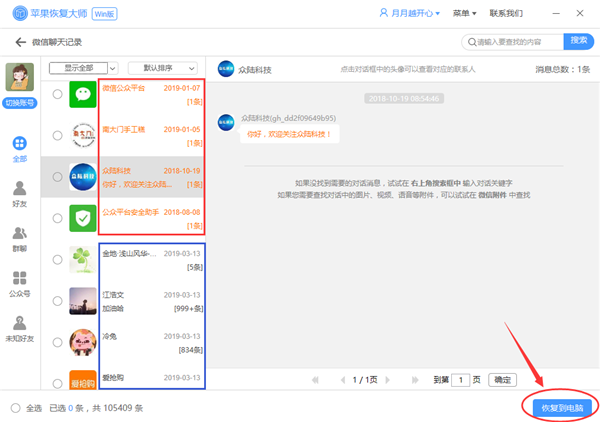Screen dimensions: 600x422
Task: Click the green 微信公众平台 chat avatar
Action: coord(83,94)
